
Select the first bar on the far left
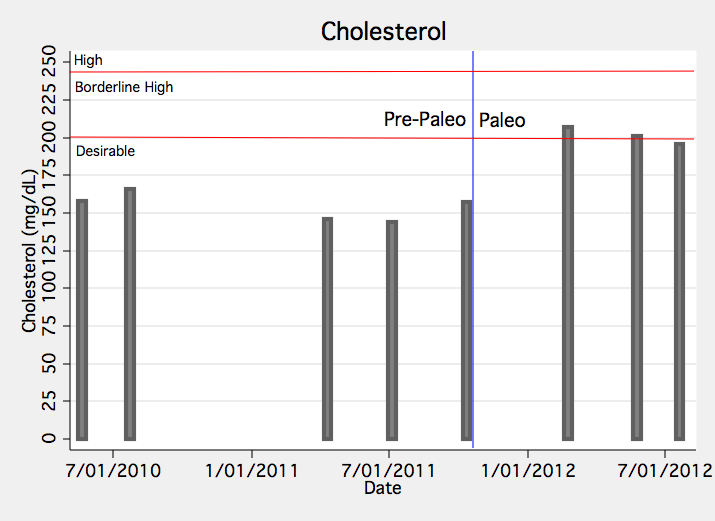tap(82, 320)
